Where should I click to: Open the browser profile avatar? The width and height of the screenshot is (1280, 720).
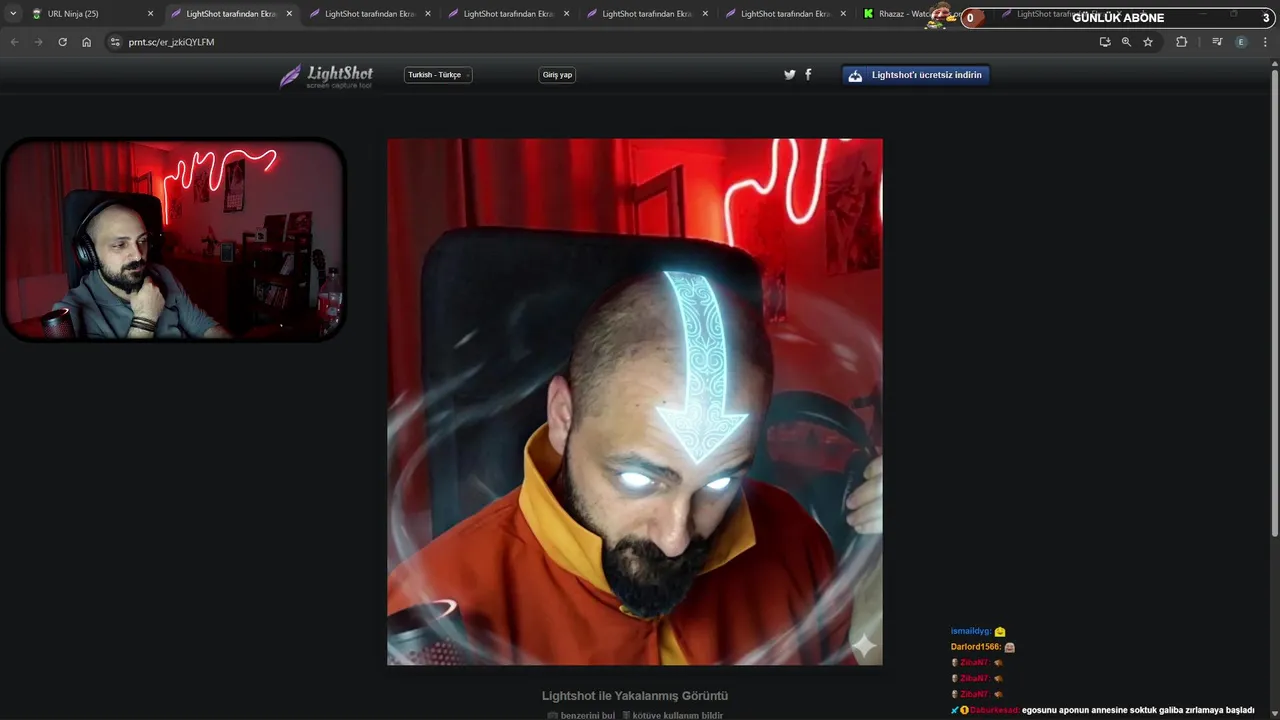point(1241,42)
